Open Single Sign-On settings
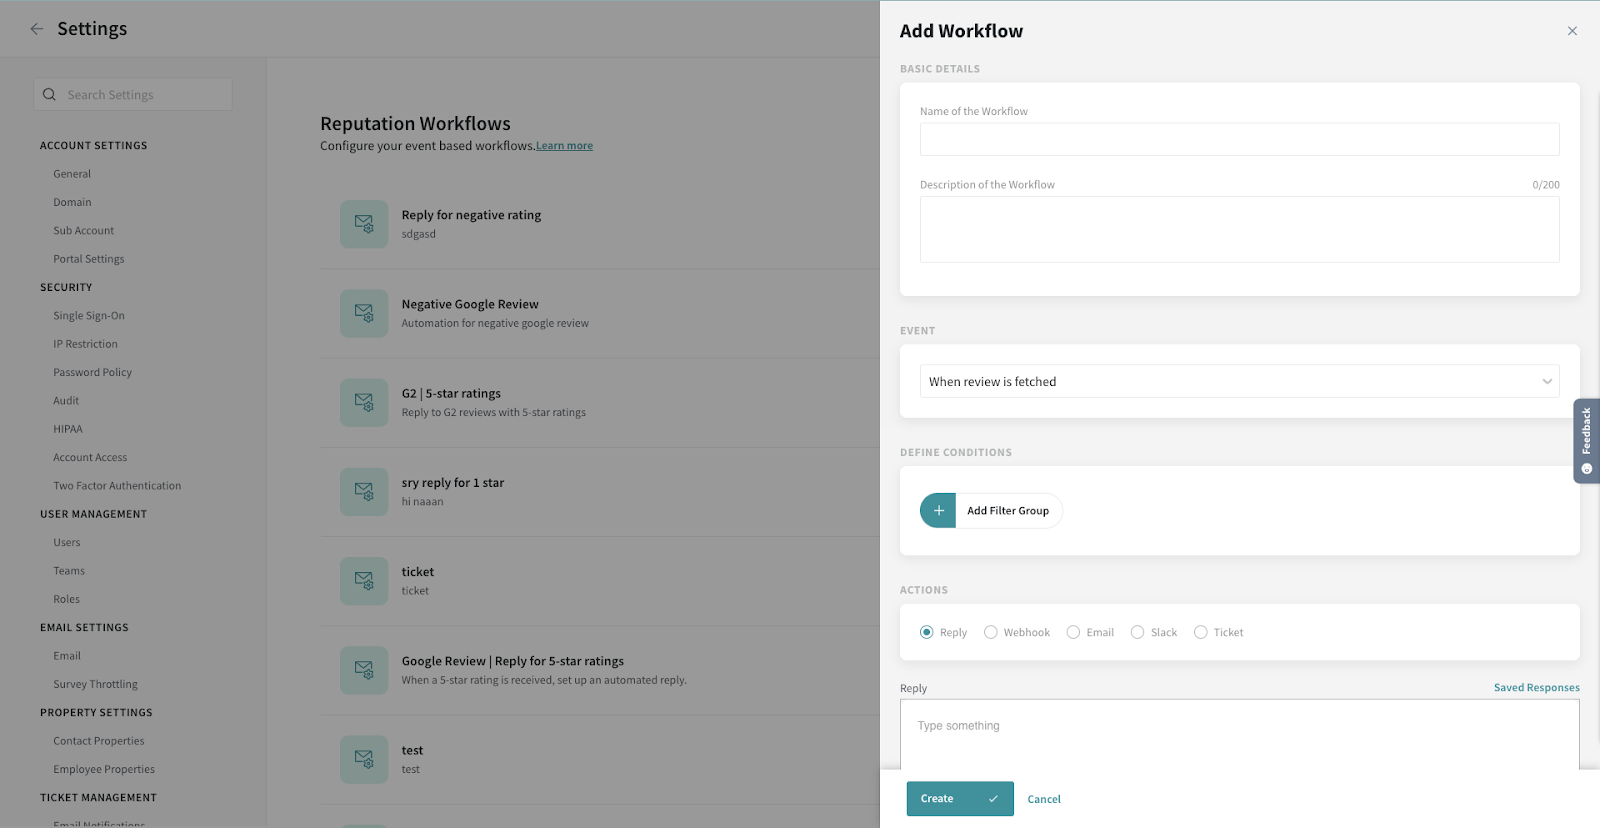This screenshot has width=1600, height=828. [89, 316]
